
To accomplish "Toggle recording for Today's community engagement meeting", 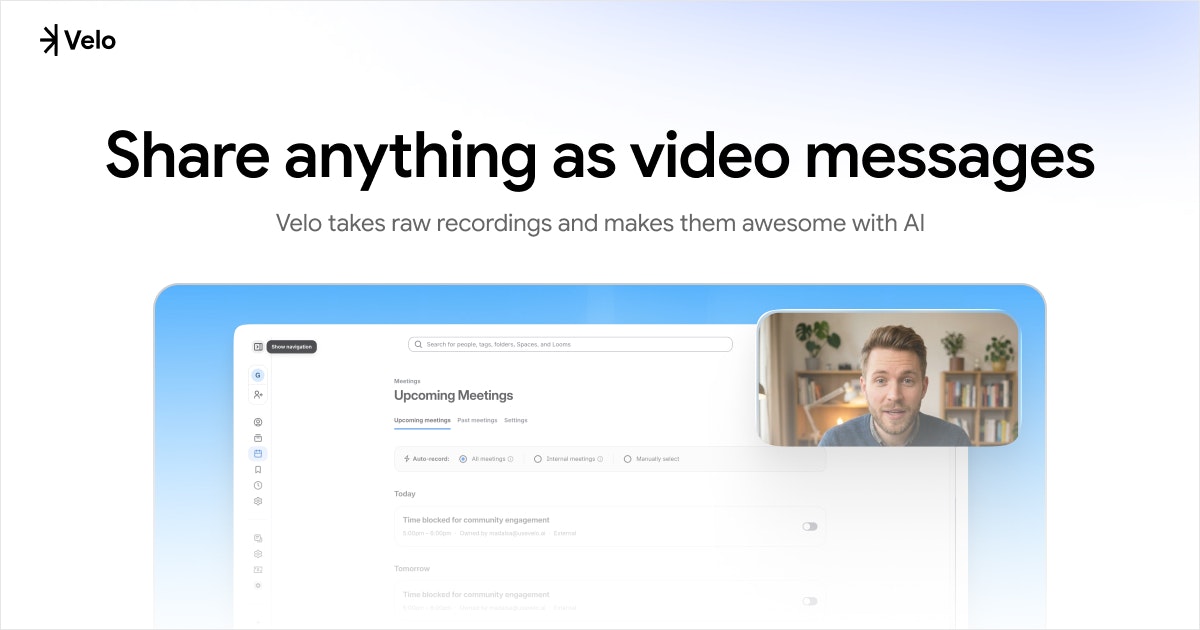I will click(x=809, y=526).
